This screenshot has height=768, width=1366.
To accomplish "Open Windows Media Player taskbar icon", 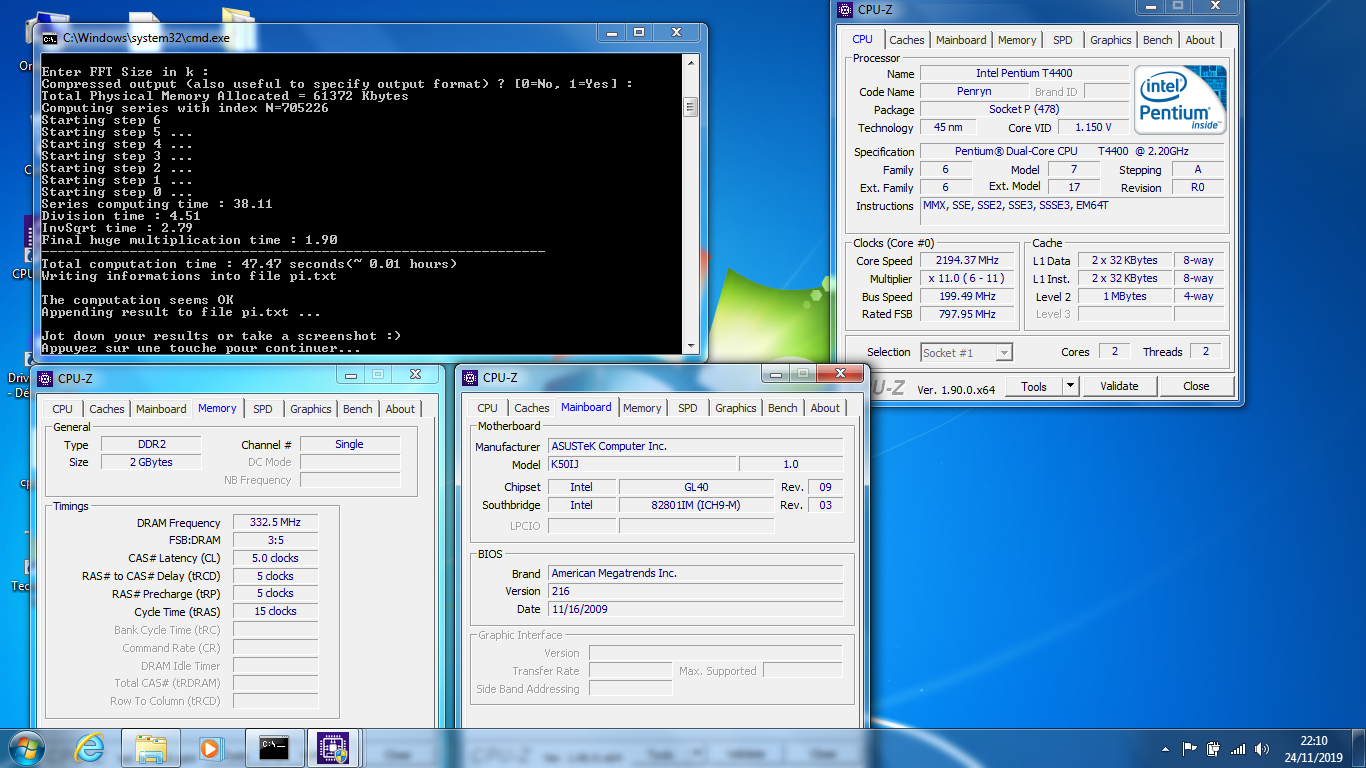I will tap(210, 747).
